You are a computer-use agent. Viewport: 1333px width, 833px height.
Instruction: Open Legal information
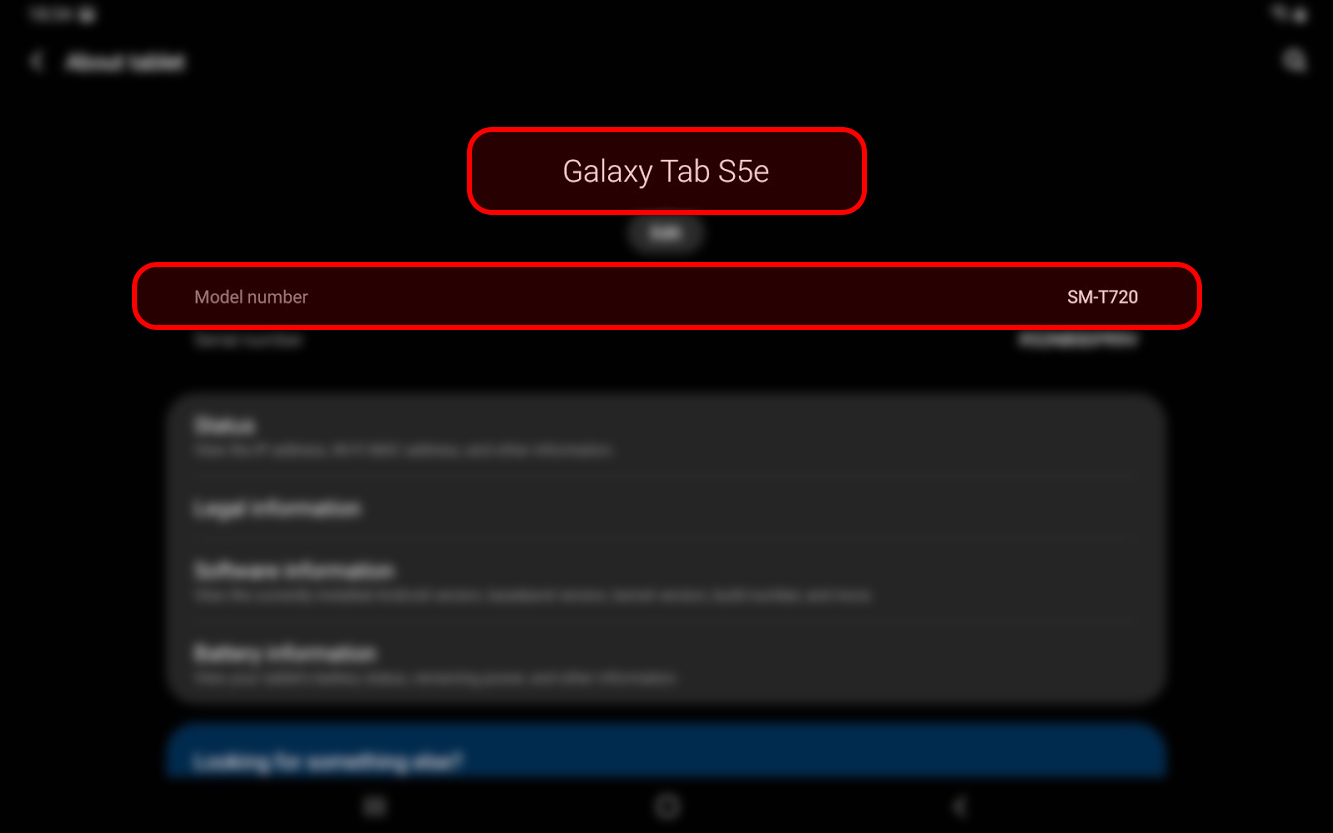tap(666, 509)
